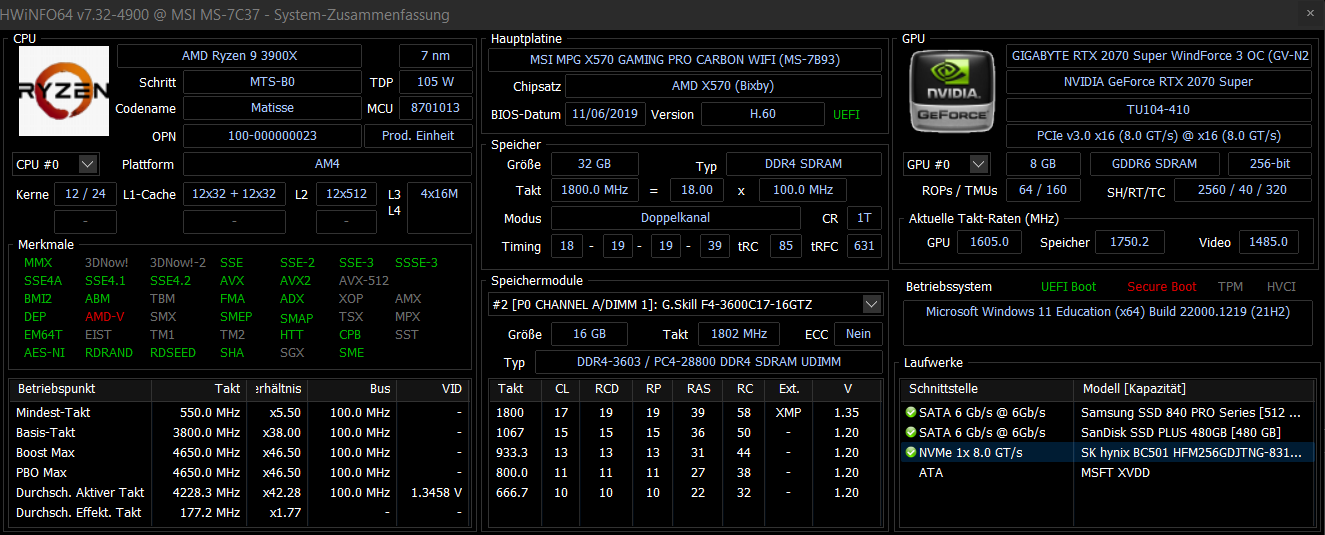The image size is (1325, 535).
Task: Click the tRFC 631 timing field
Action: point(864,246)
